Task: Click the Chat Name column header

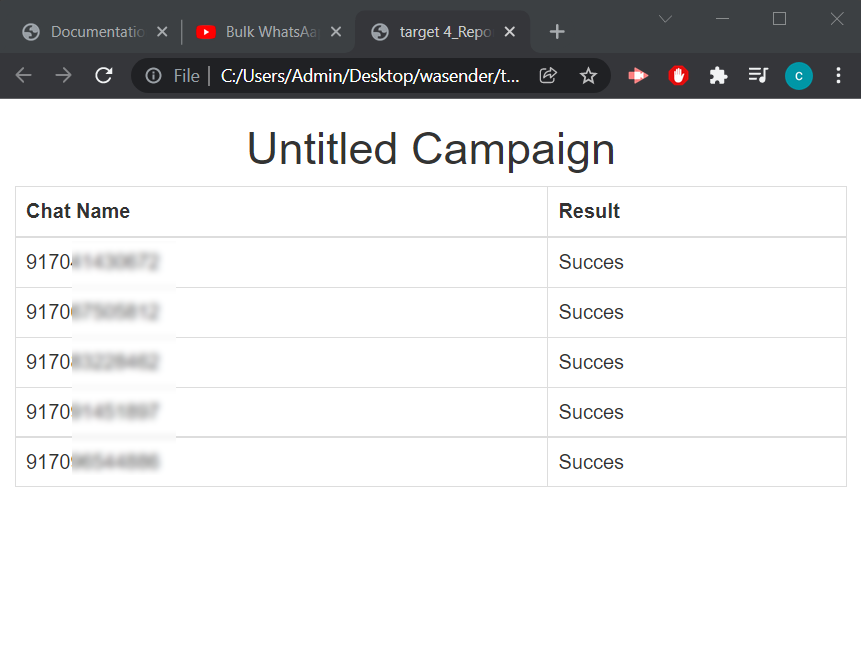Action: 78,211
